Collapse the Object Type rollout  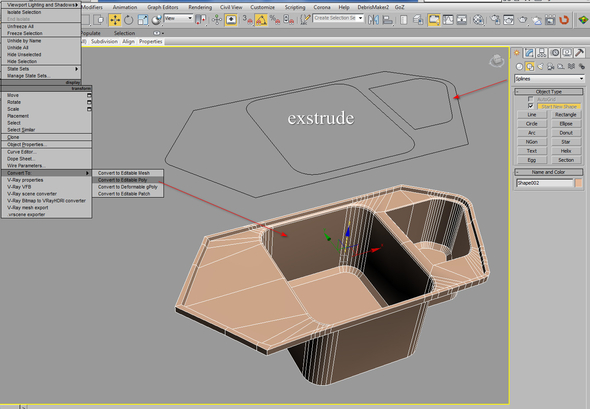point(549,91)
